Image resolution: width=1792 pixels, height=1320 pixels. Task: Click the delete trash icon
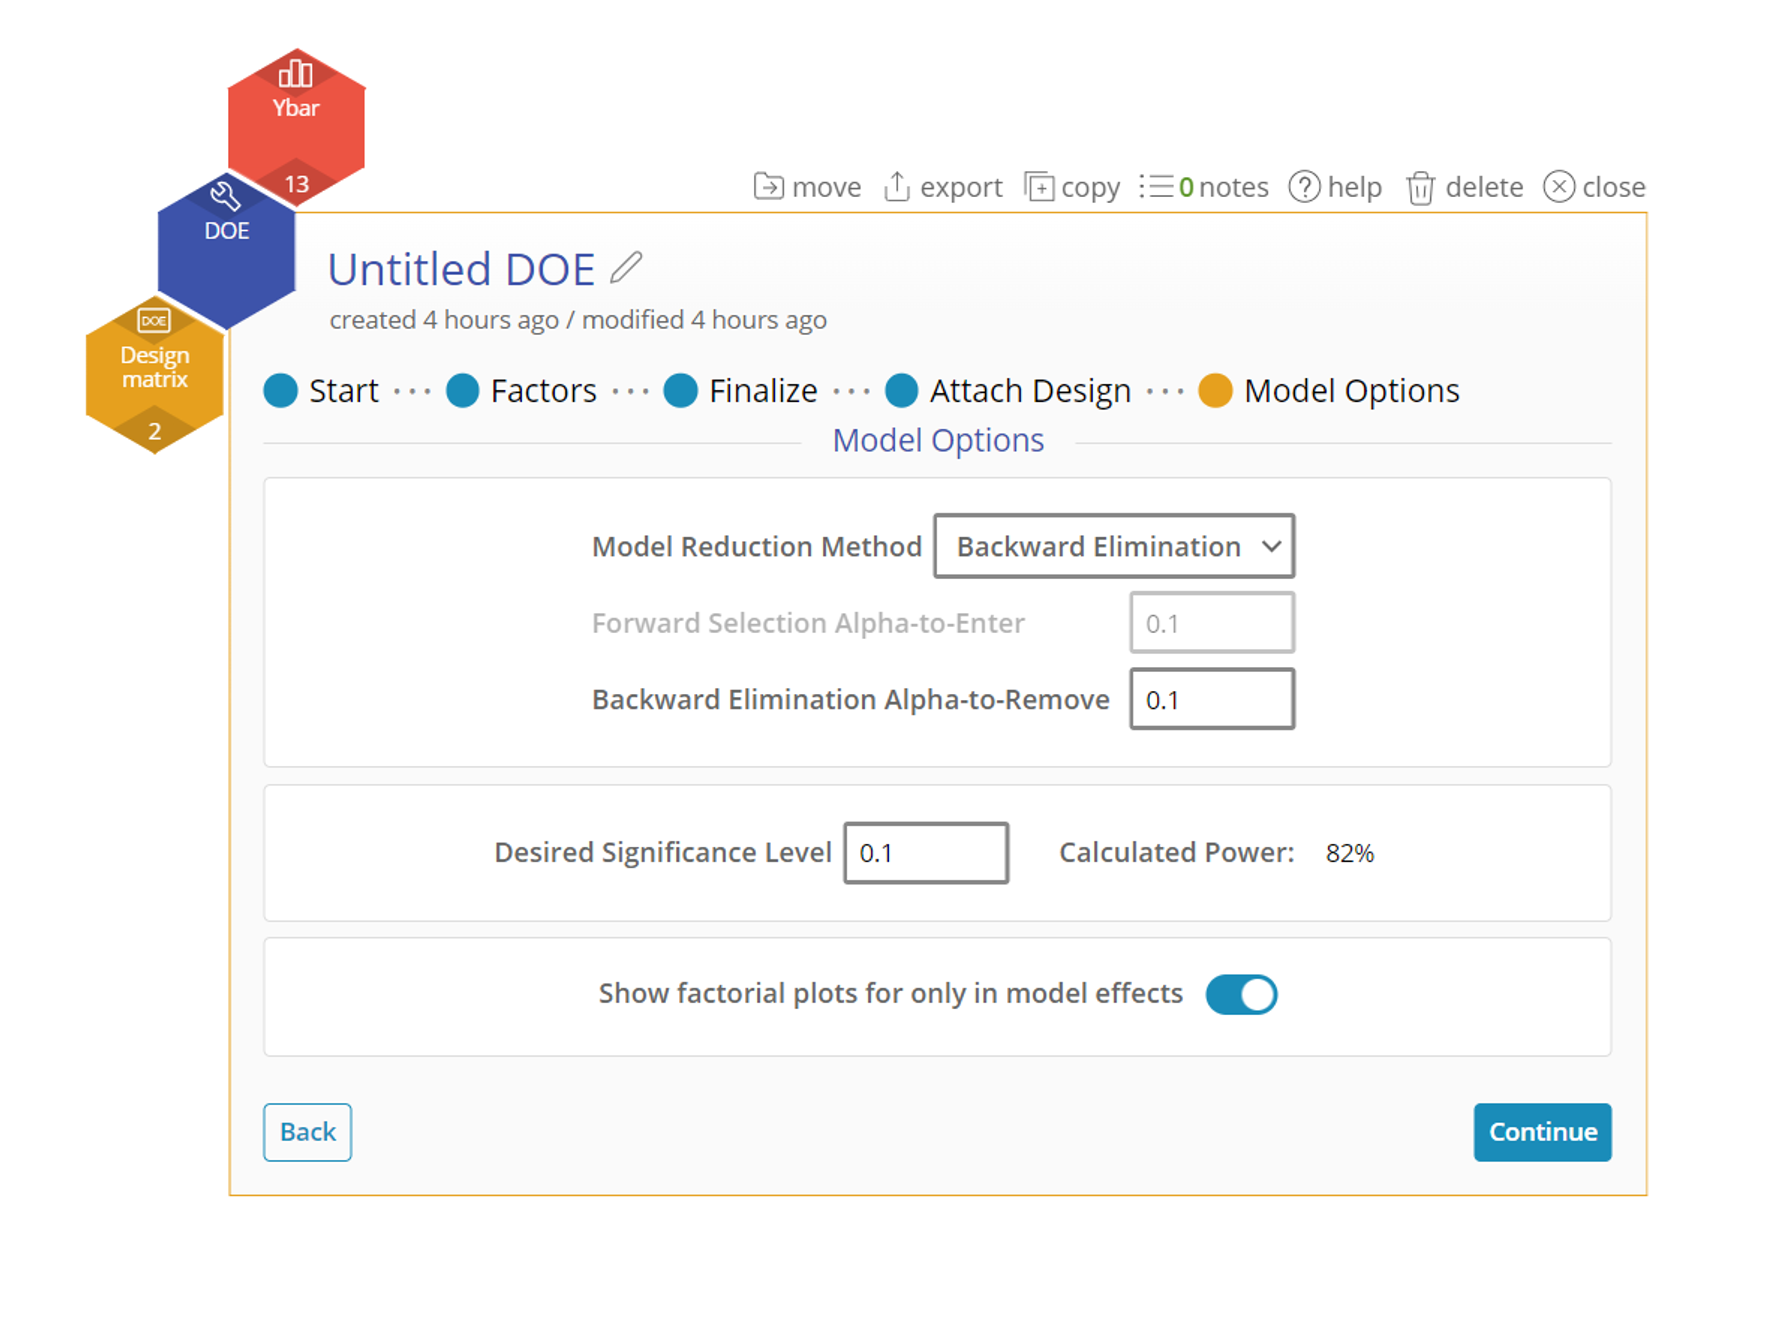click(1420, 188)
